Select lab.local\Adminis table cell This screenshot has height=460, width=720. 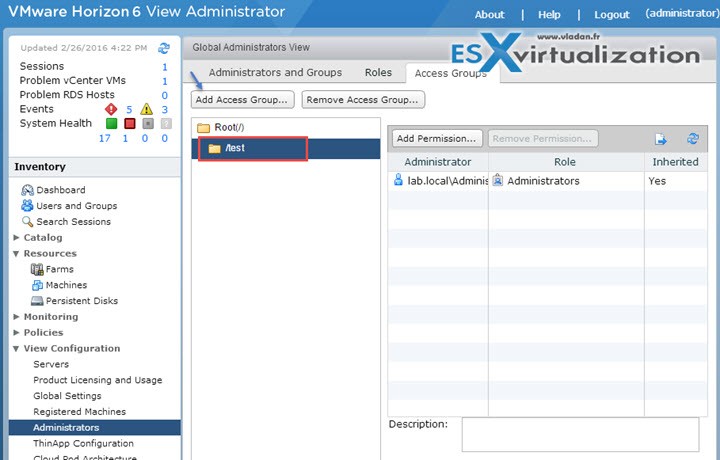(x=438, y=181)
